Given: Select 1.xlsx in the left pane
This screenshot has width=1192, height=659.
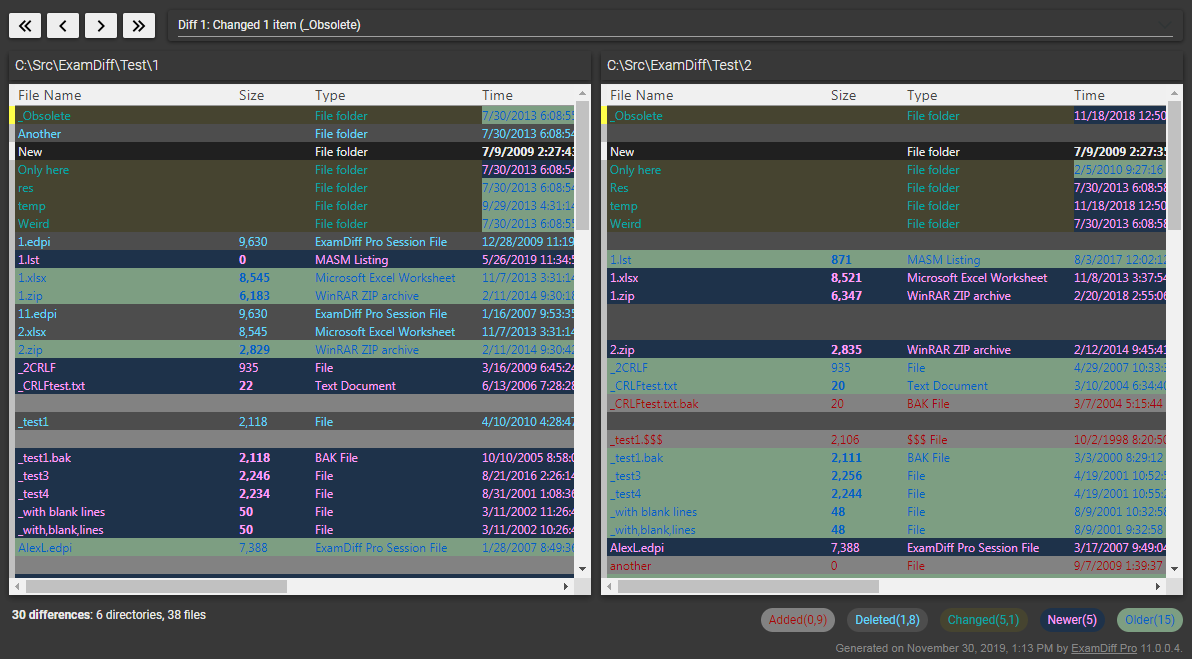Looking at the screenshot, I should (x=293, y=278).
